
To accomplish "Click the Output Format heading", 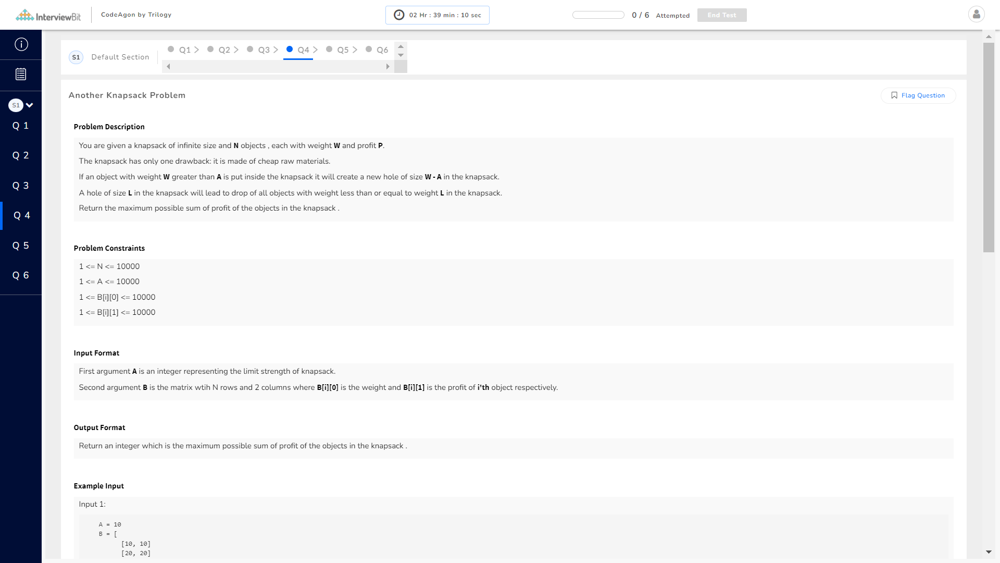I will coord(99,427).
